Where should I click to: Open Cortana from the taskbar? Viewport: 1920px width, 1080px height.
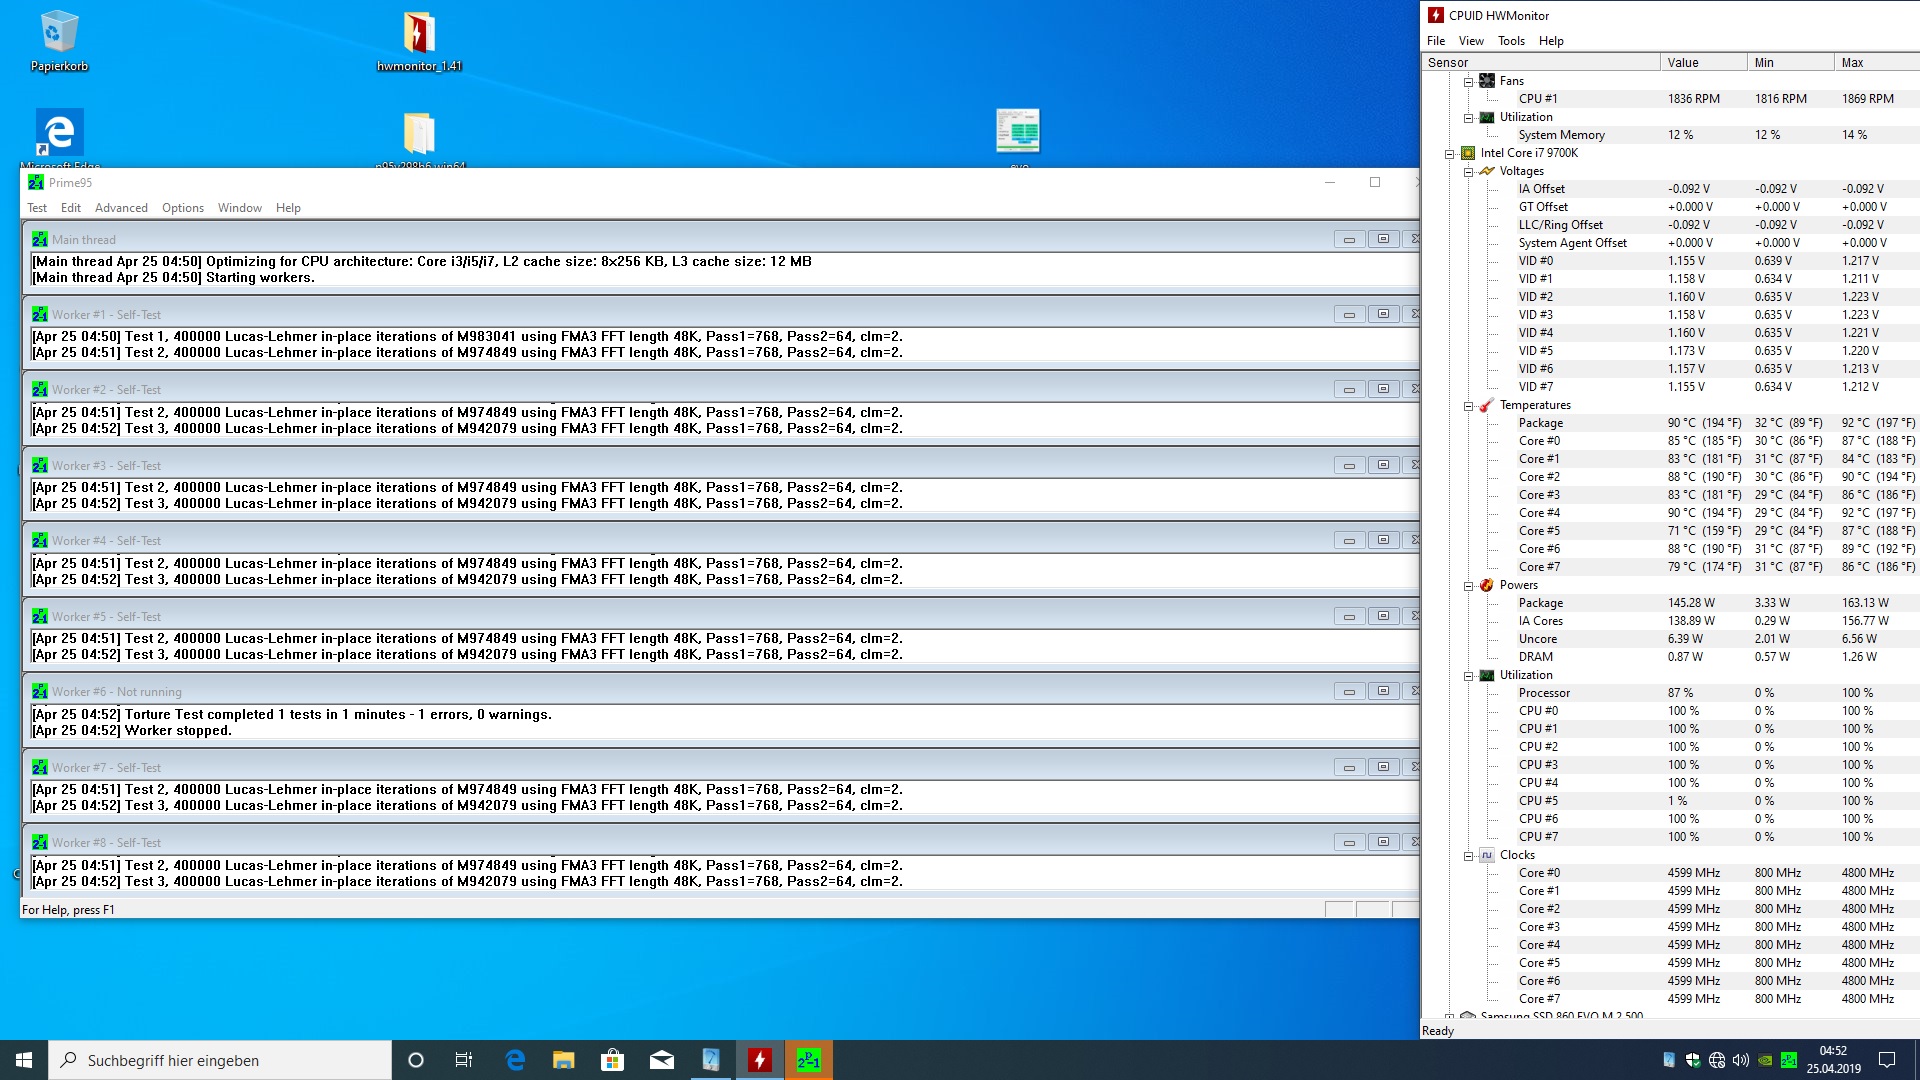[416, 1060]
